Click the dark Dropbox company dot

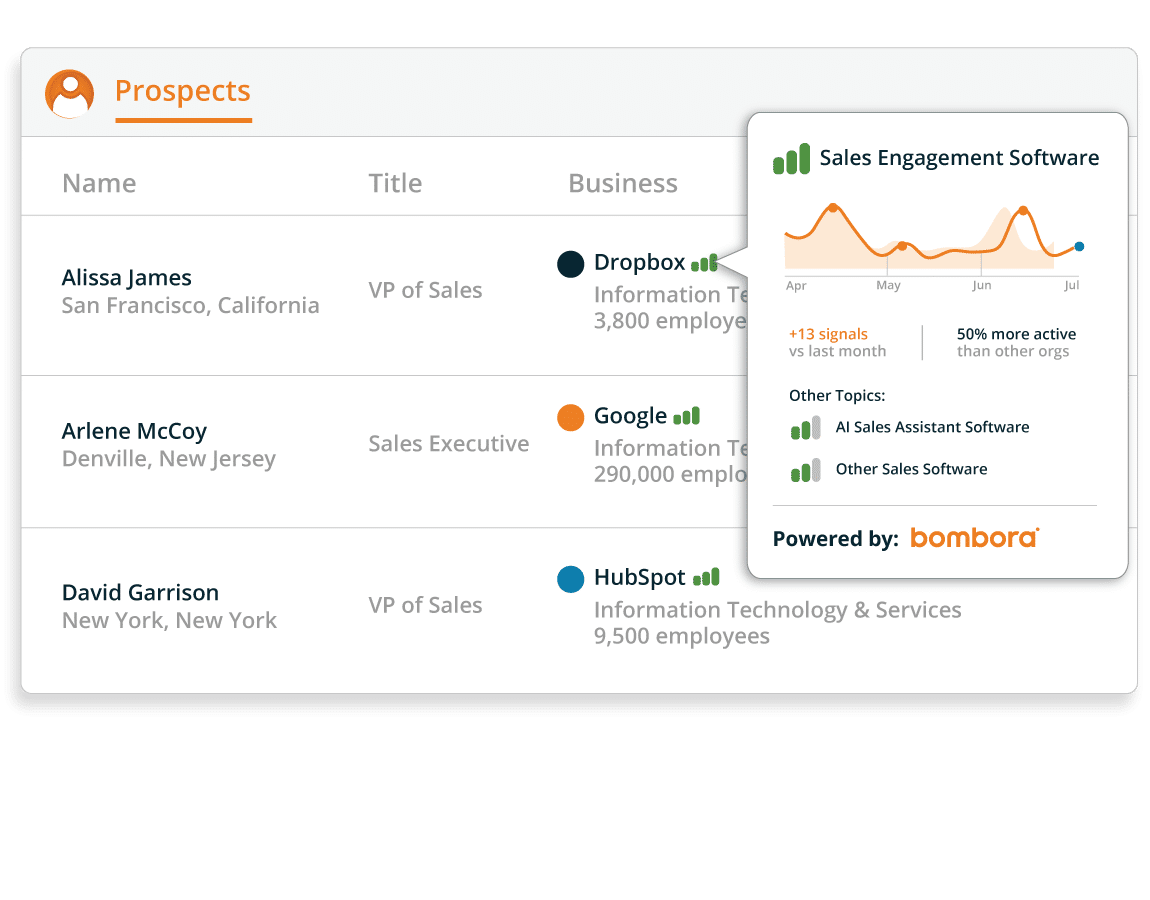570,264
